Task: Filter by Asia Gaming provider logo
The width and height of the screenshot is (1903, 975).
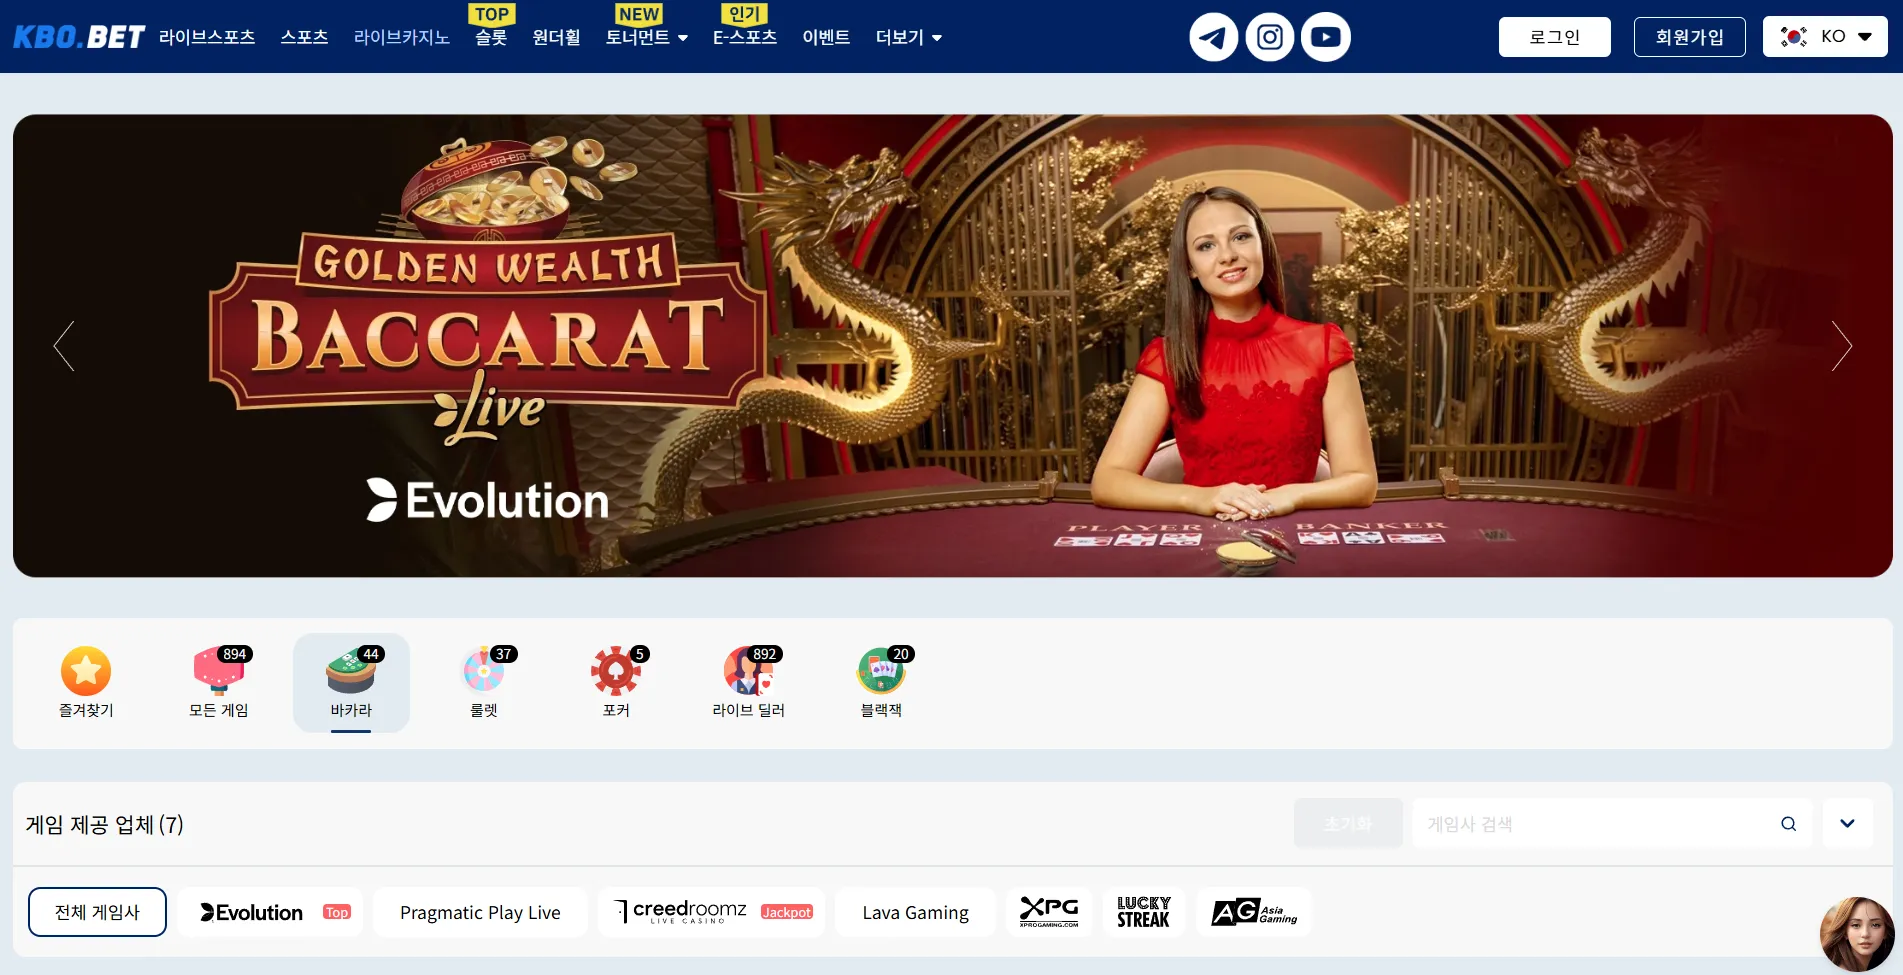Action: (x=1253, y=912)
